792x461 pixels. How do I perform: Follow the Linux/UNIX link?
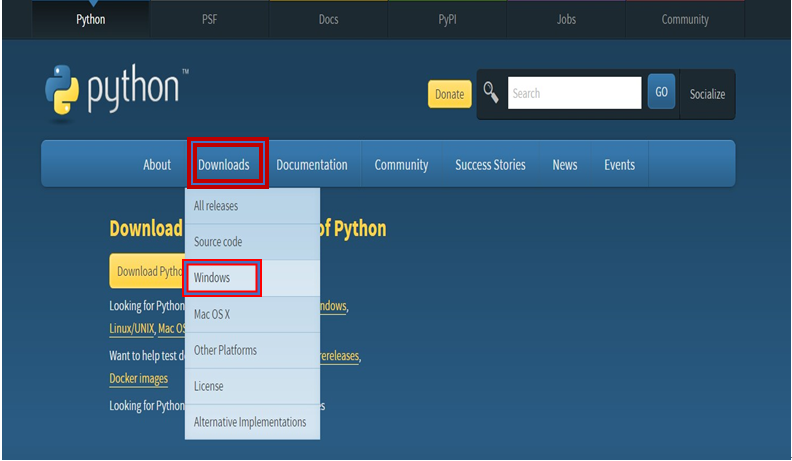point(132,328)
